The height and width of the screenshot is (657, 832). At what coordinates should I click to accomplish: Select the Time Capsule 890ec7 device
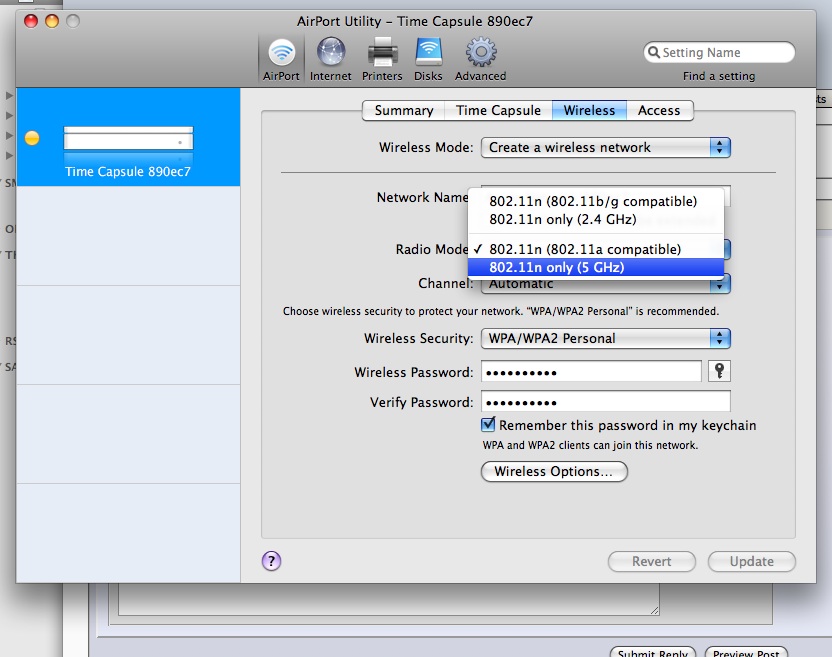tap(128, 137)
